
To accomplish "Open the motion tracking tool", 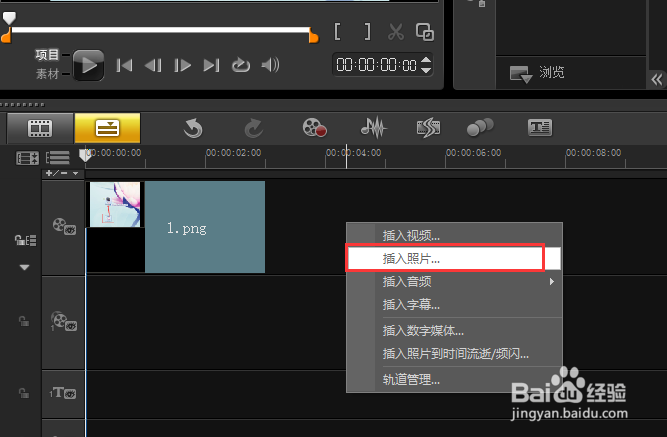I will [480, 128].
